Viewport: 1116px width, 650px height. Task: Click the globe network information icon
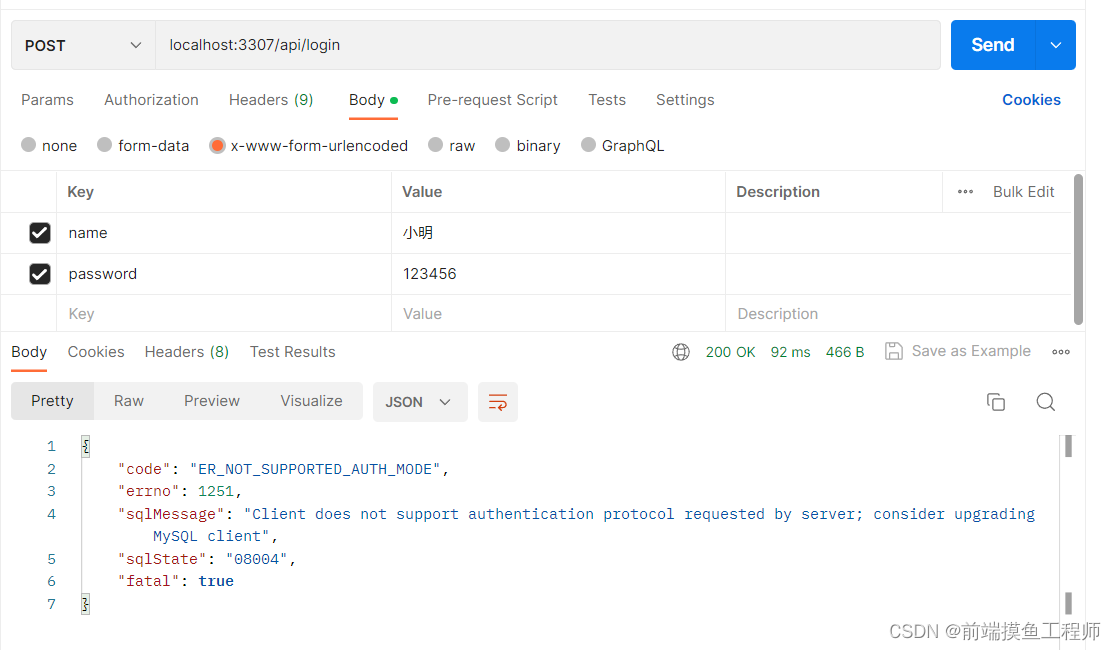click(681, 351)
